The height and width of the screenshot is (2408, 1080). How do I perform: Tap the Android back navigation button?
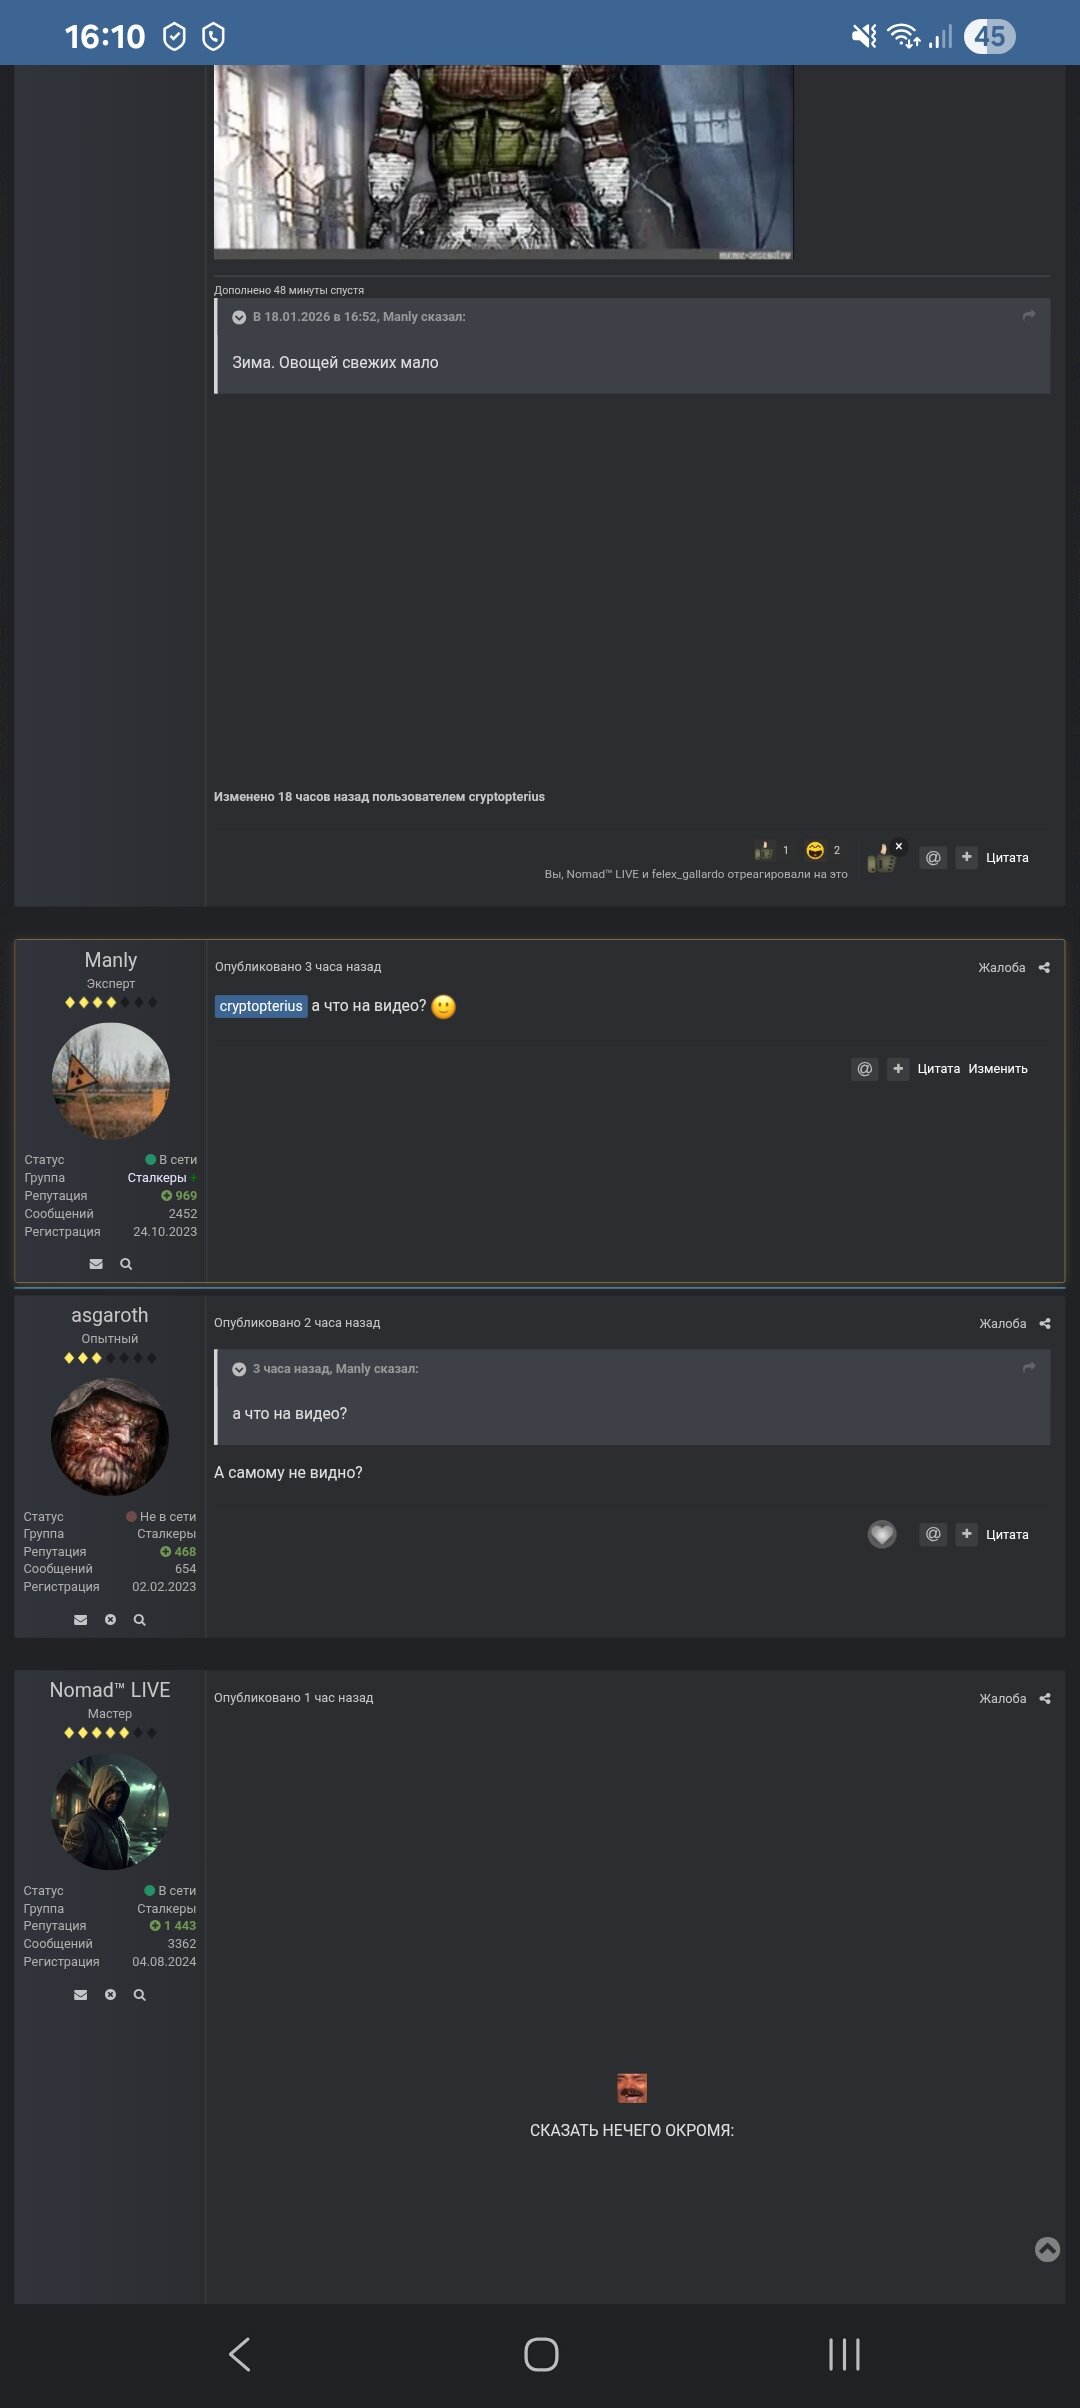[240, 2354]
